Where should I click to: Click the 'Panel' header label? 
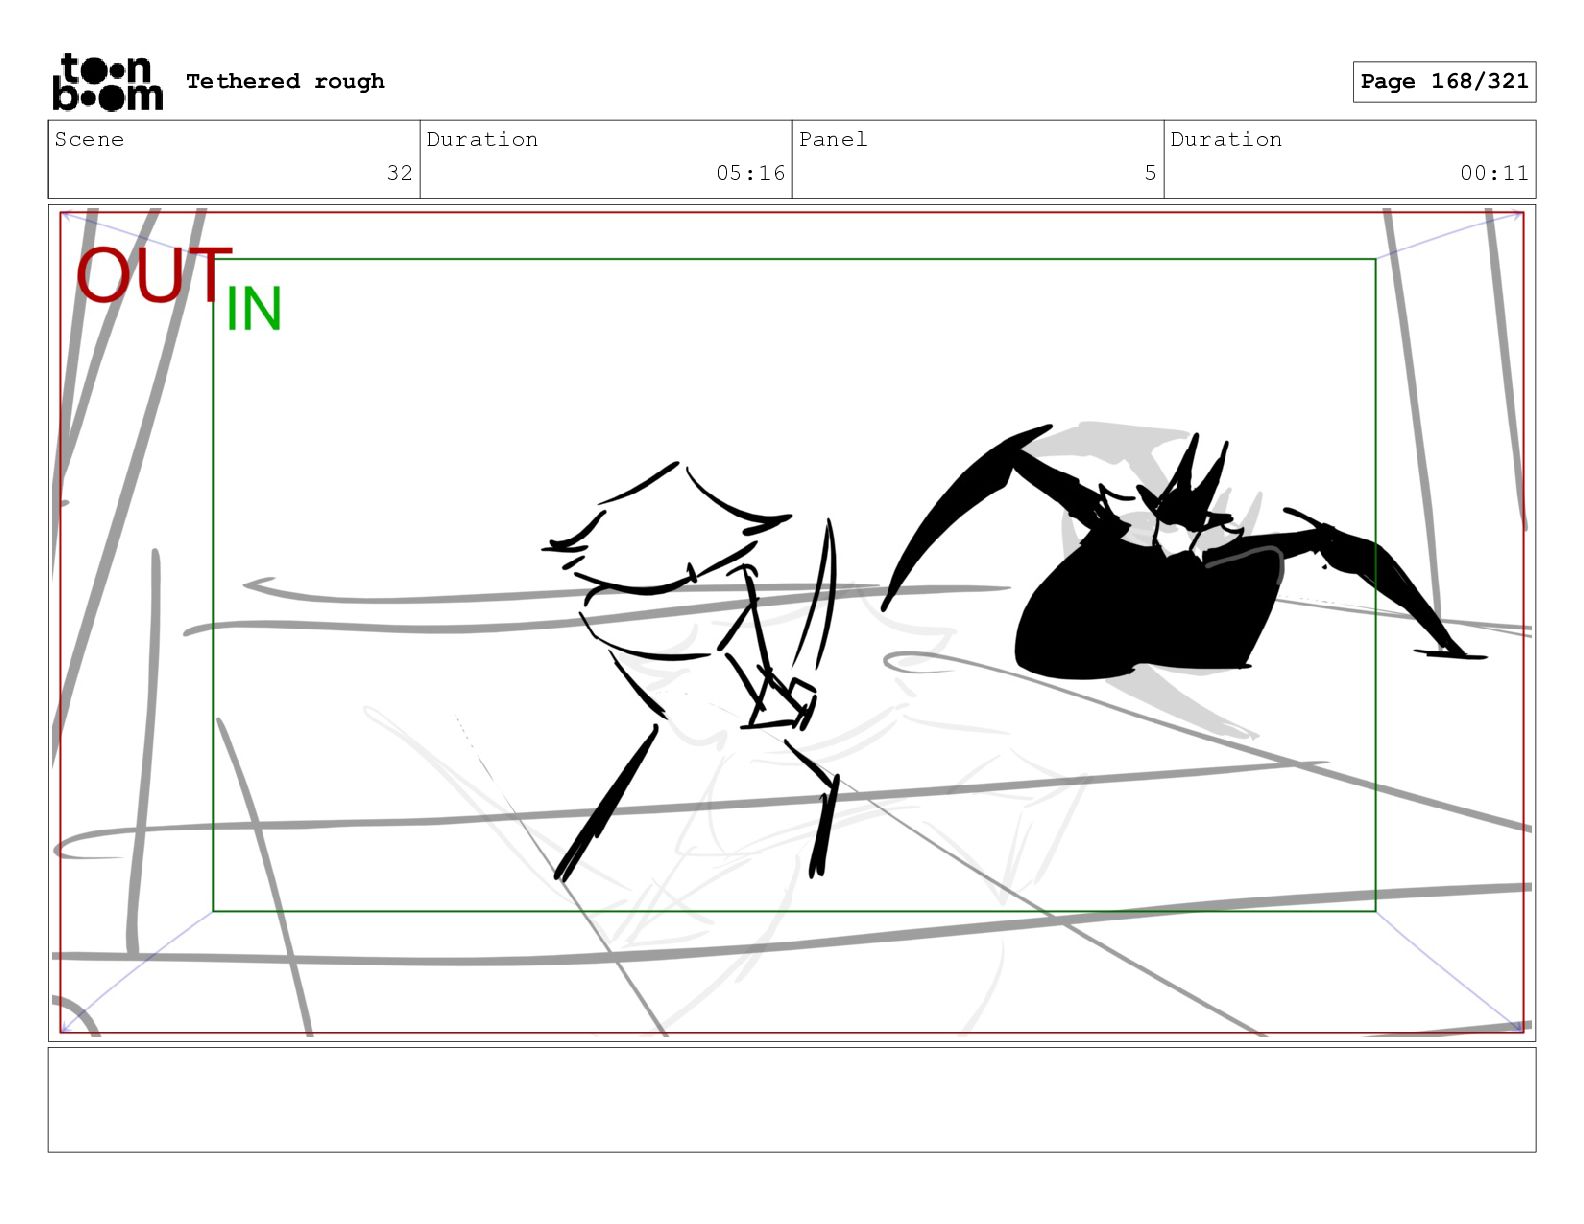tap(833, 139)
